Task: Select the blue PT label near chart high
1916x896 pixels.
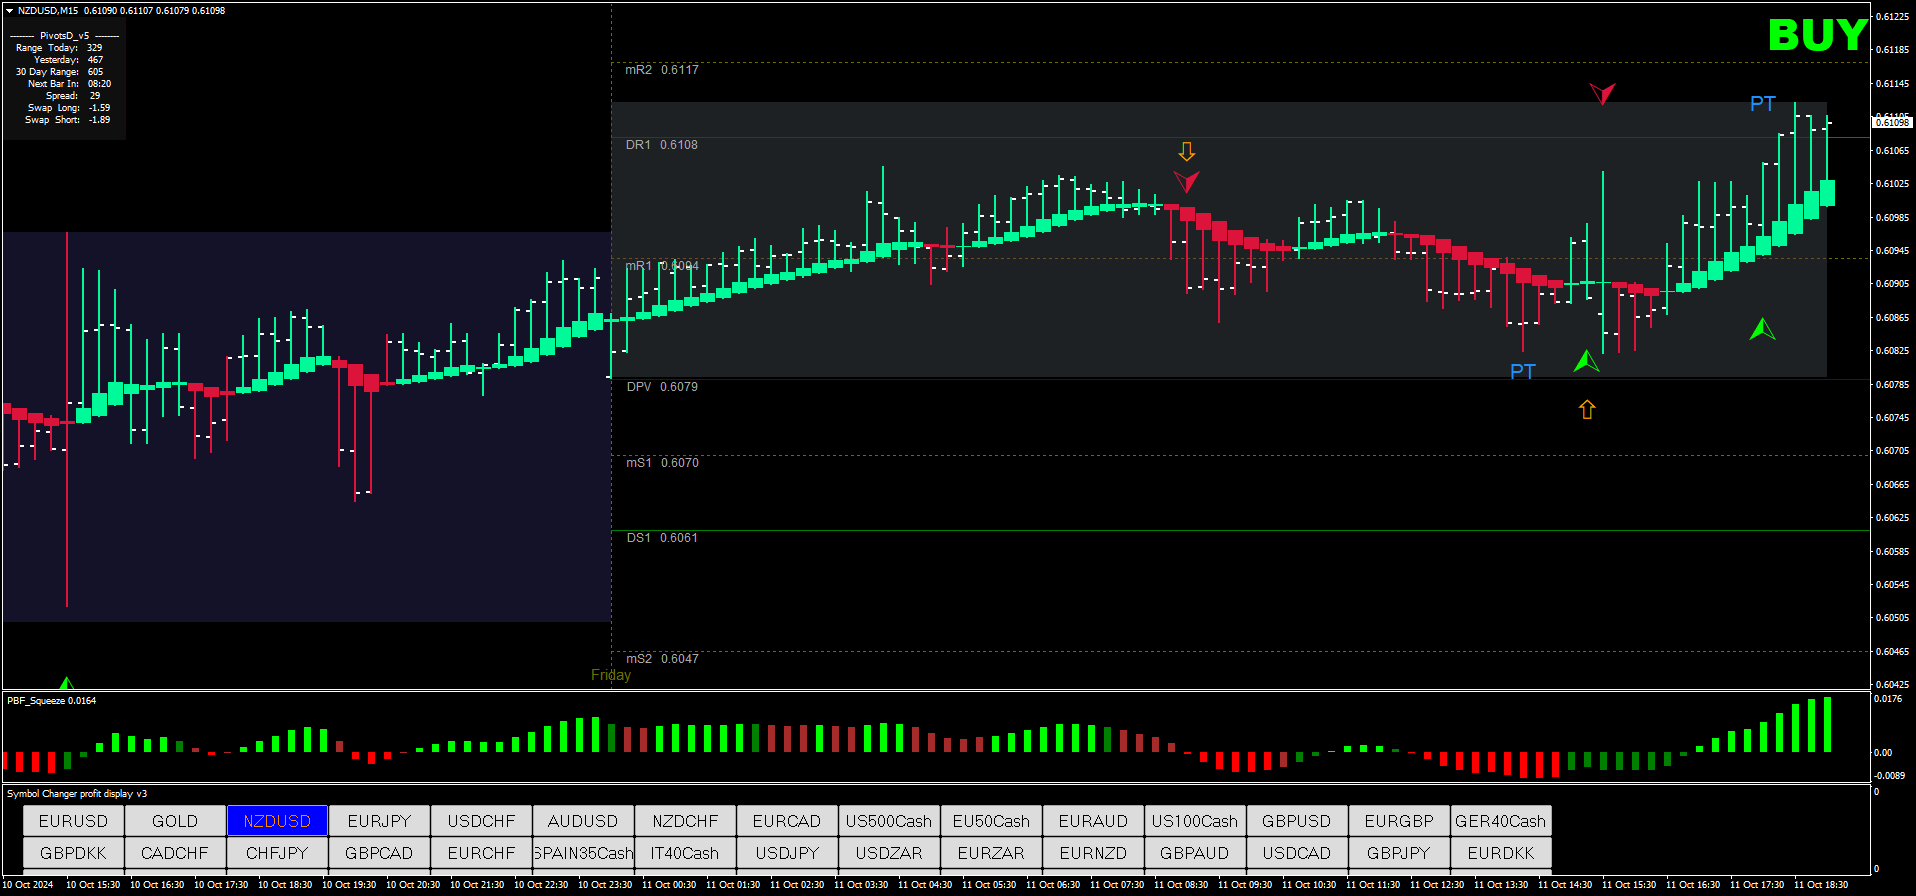Action: point(1762,104)
